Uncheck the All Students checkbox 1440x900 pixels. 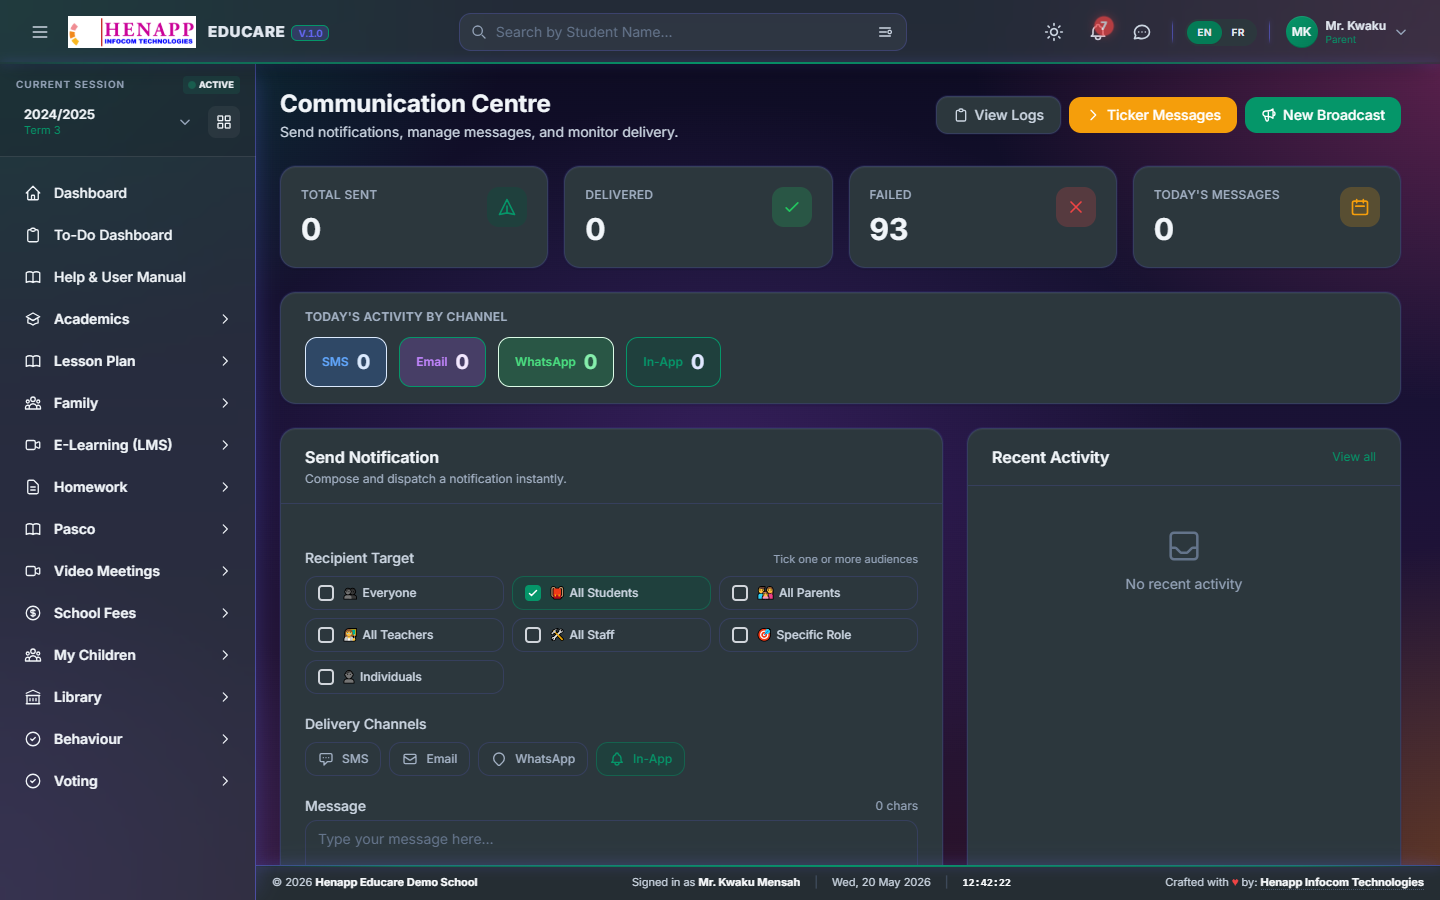coord(533,593)
